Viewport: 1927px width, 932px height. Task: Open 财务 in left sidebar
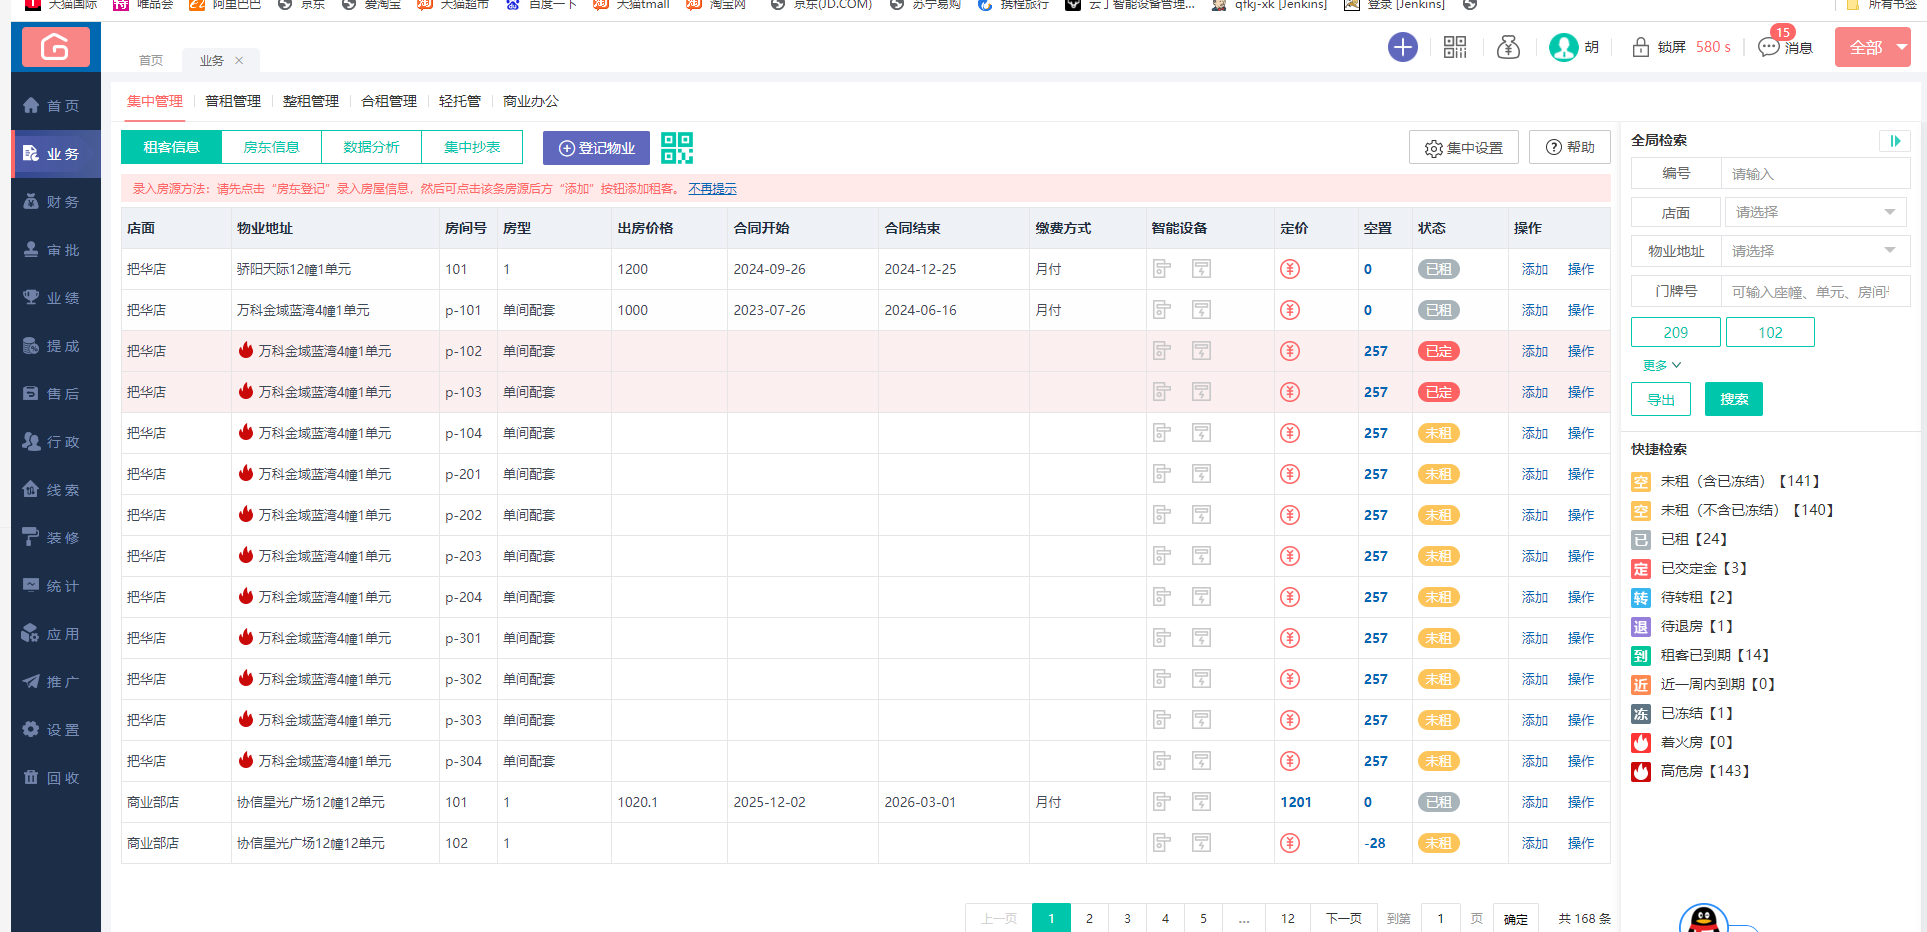(x=56, y=201)
